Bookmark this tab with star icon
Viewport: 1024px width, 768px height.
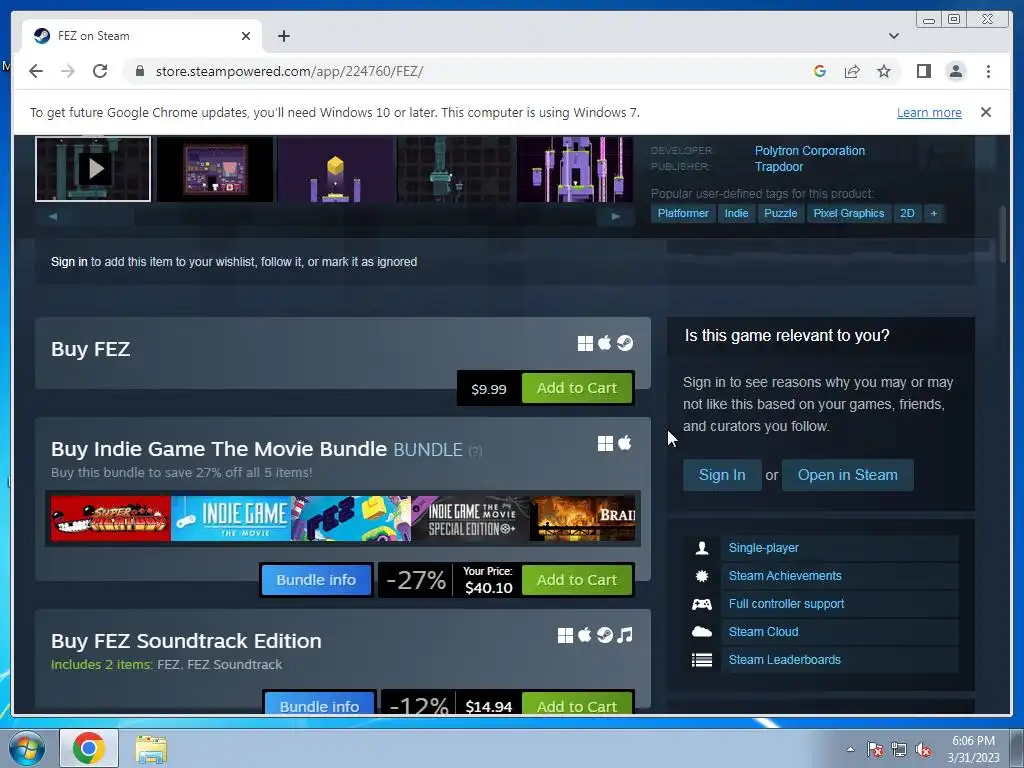pyautogui.click(x=884, y=71)
